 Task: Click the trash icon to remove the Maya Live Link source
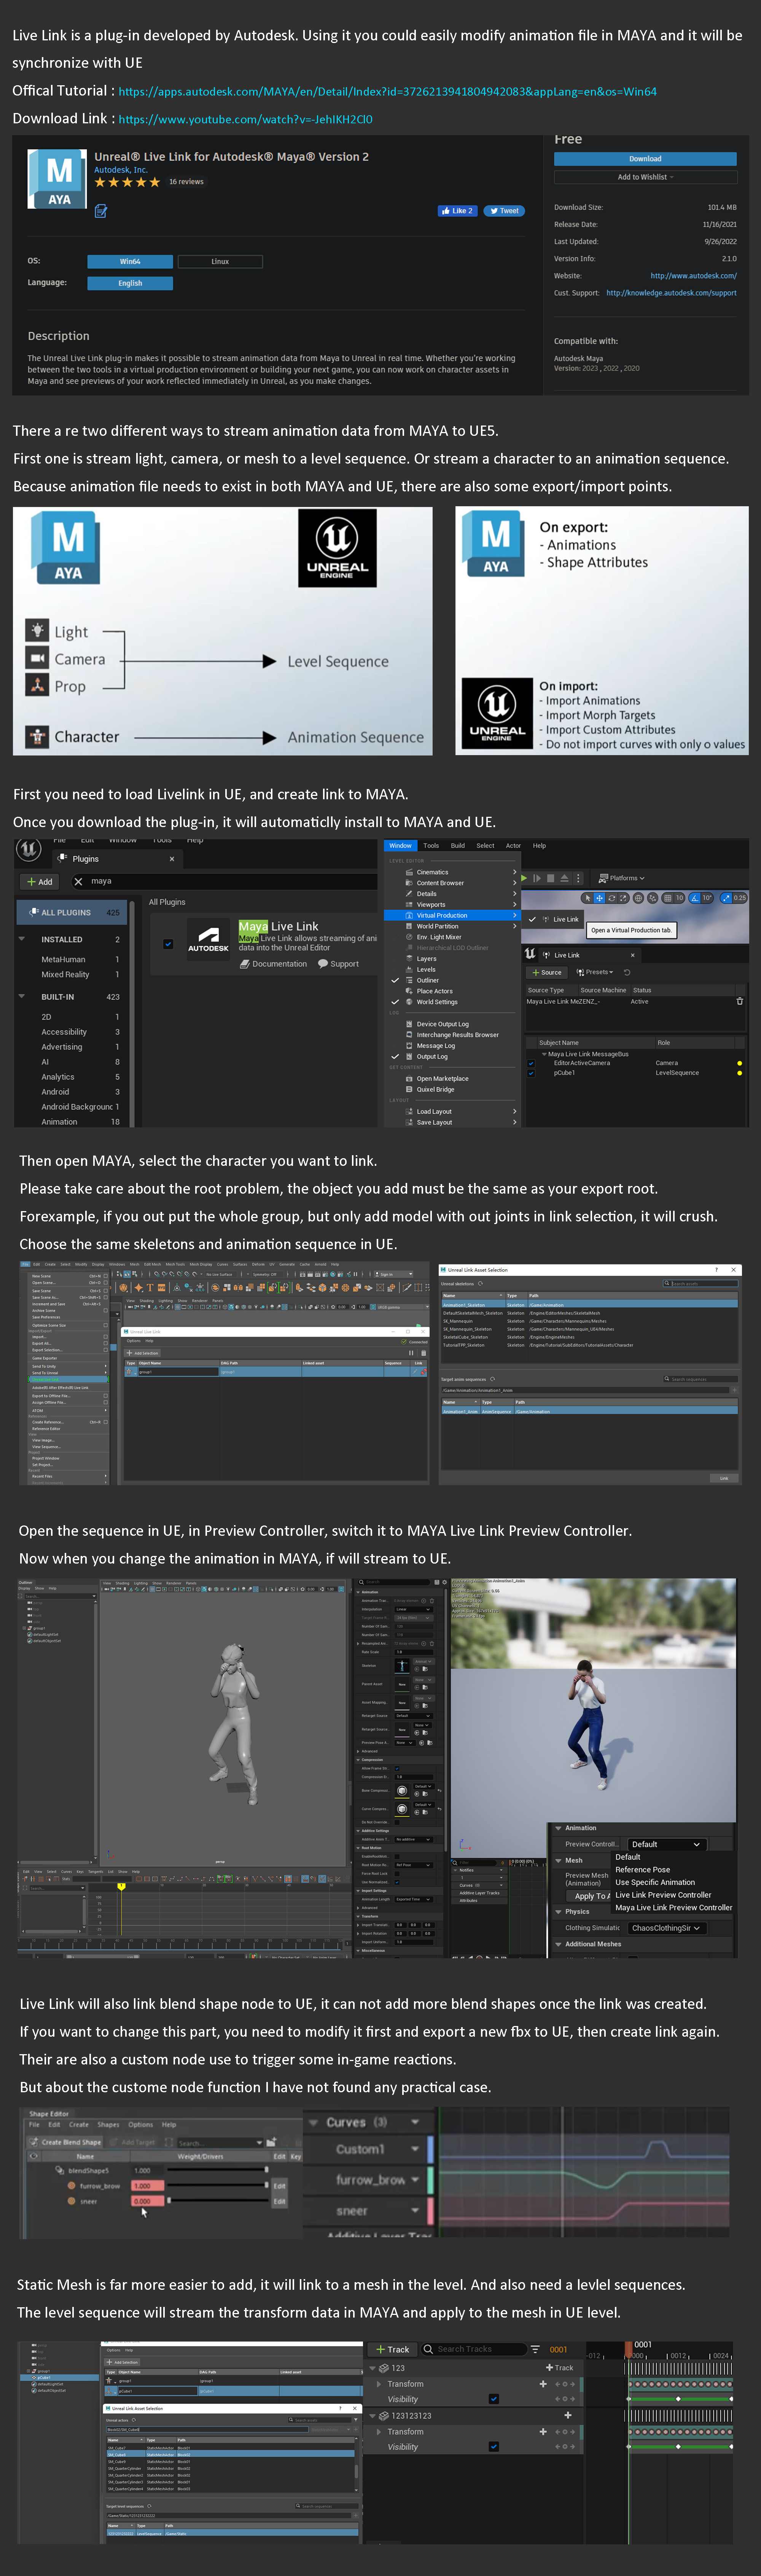739,1001
